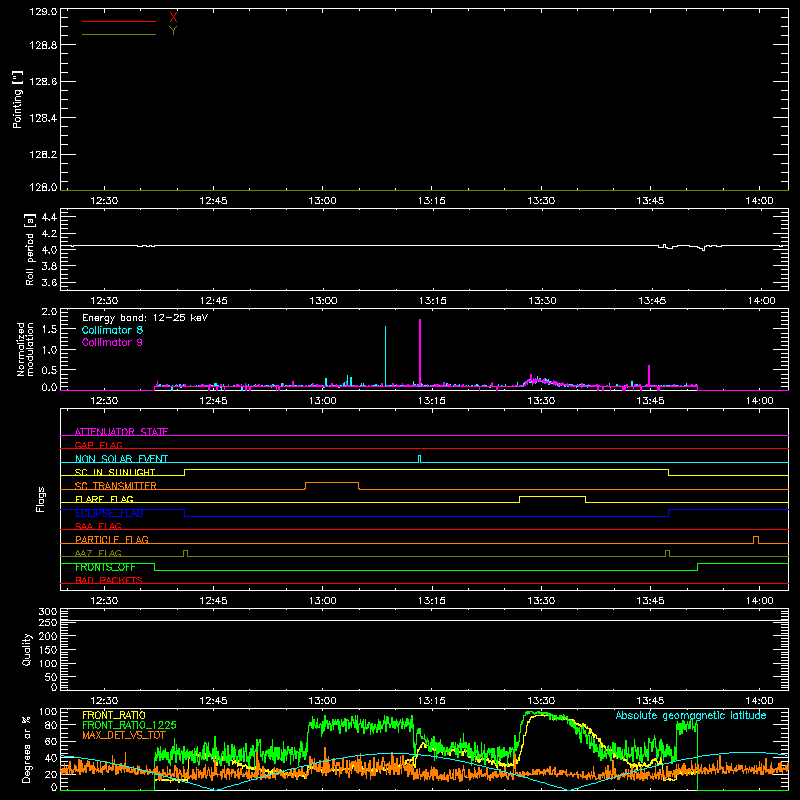Click the FRONT_RATIO_1225 legend entry
Image resolution: width=800 pixels, height=800 pixels.
(x=129, y=725)
